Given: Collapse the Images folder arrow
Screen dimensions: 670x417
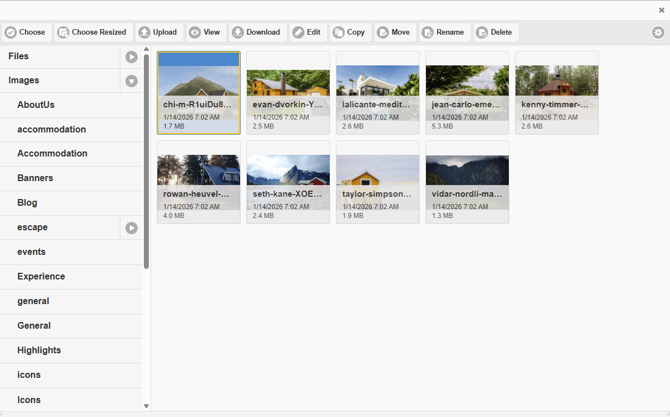Looking at the screenshot, I should point(131,81).
